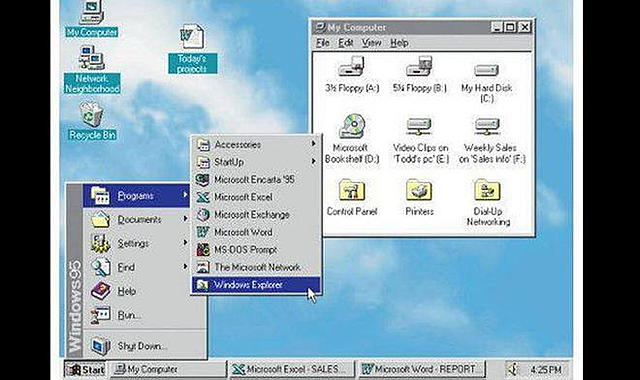640x380 pixels.
Task: Expand the Documents item in Start menu
Action: click(136, 220)
